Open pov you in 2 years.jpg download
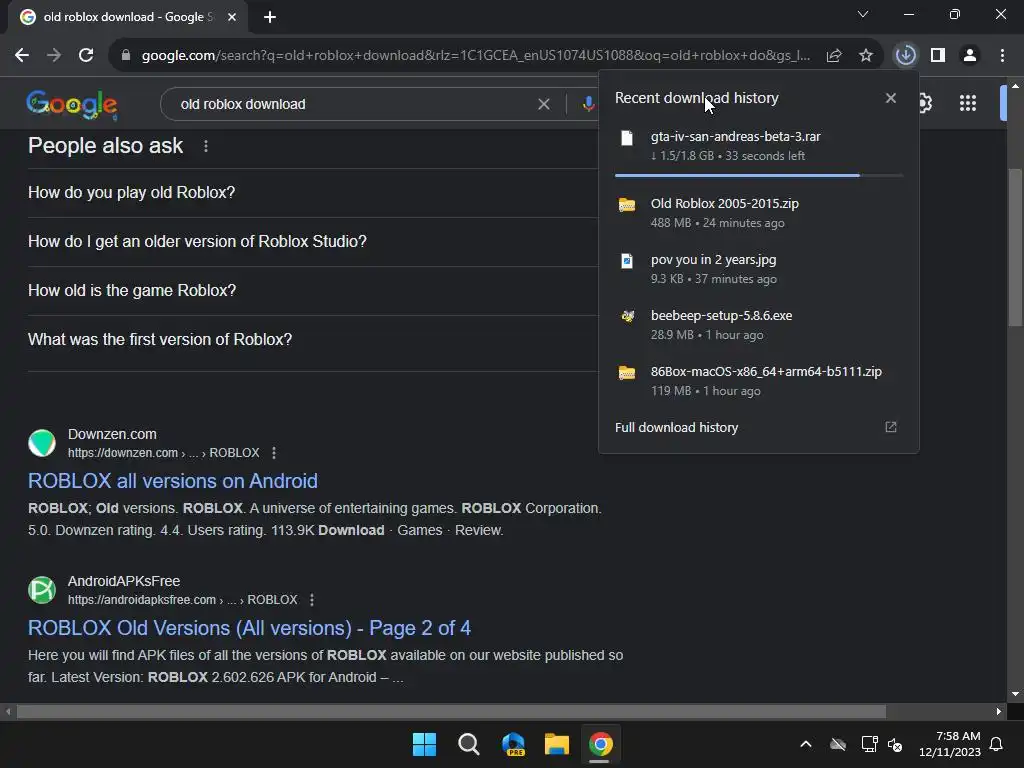This screenshot has height=768, width=1024. (758, 269)
